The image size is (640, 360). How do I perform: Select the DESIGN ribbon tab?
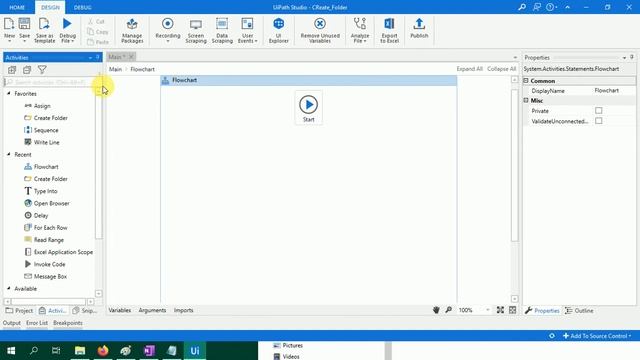click(x=50, y=7)
